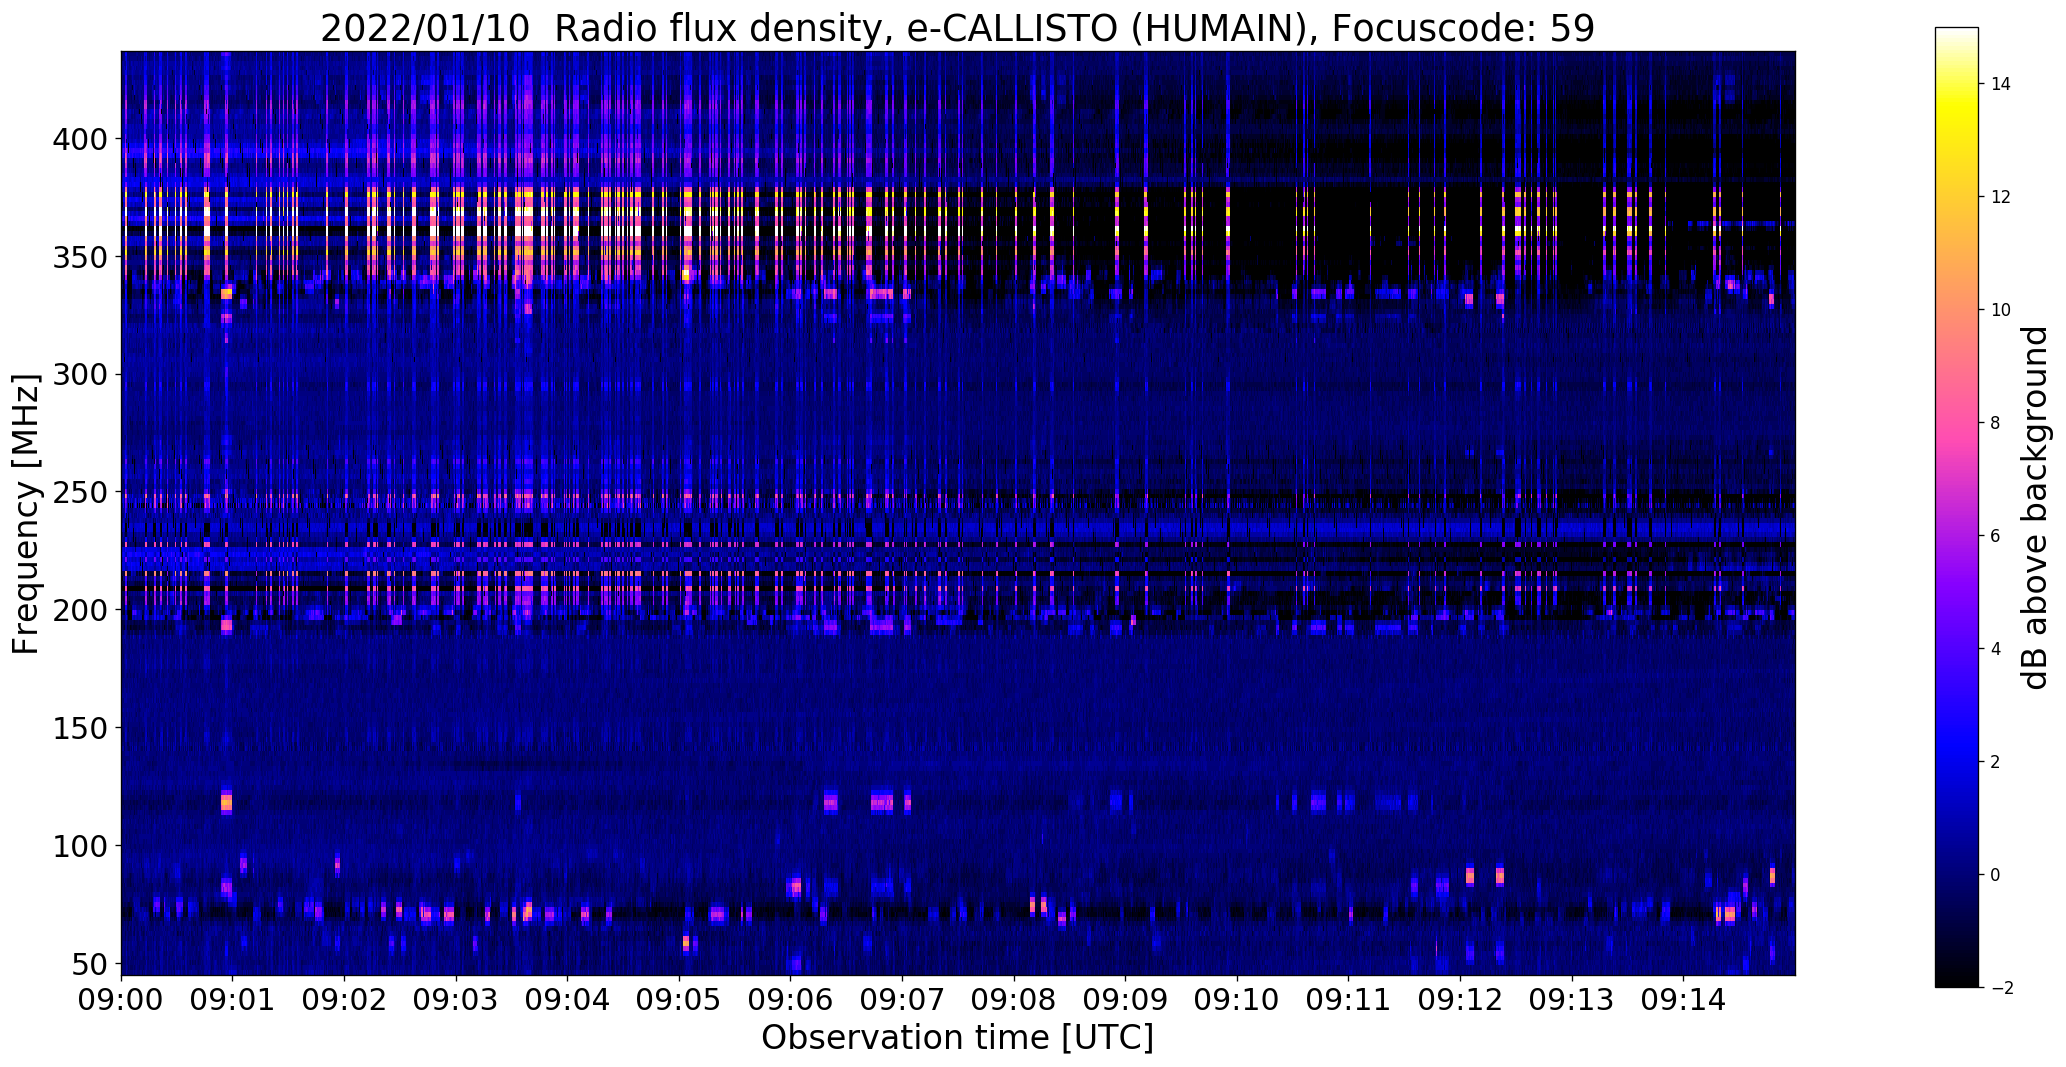Click the 100 MHz frequency tick label
The height and width of the screenshot is (1067, 2066).
pos(82,846)
